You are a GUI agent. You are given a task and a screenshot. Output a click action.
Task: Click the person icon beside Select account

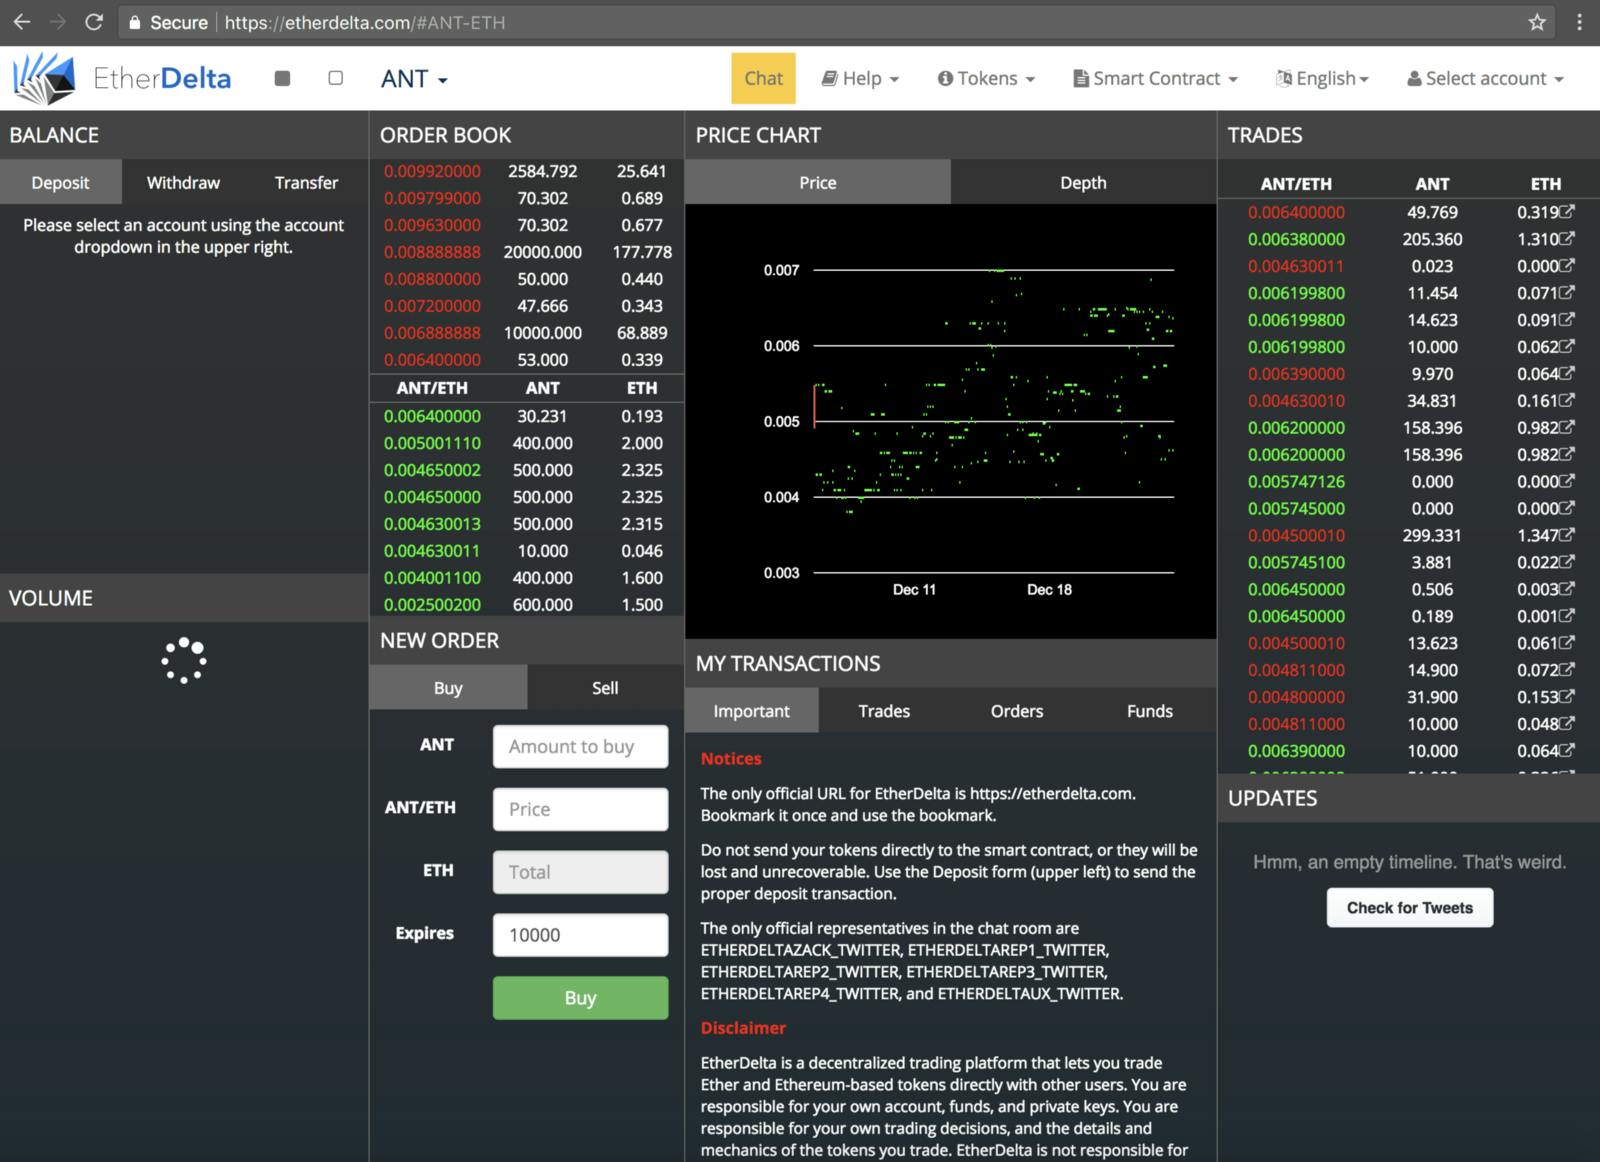pyautogui.click(x=1414, y=78)
